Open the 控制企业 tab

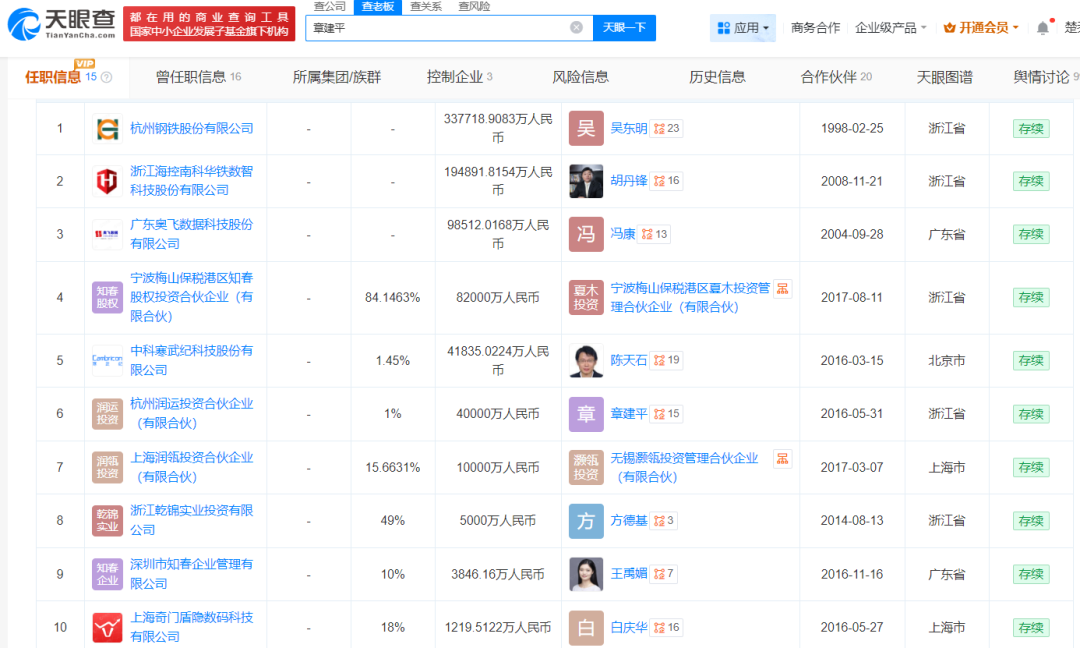[x=459, y=77]
